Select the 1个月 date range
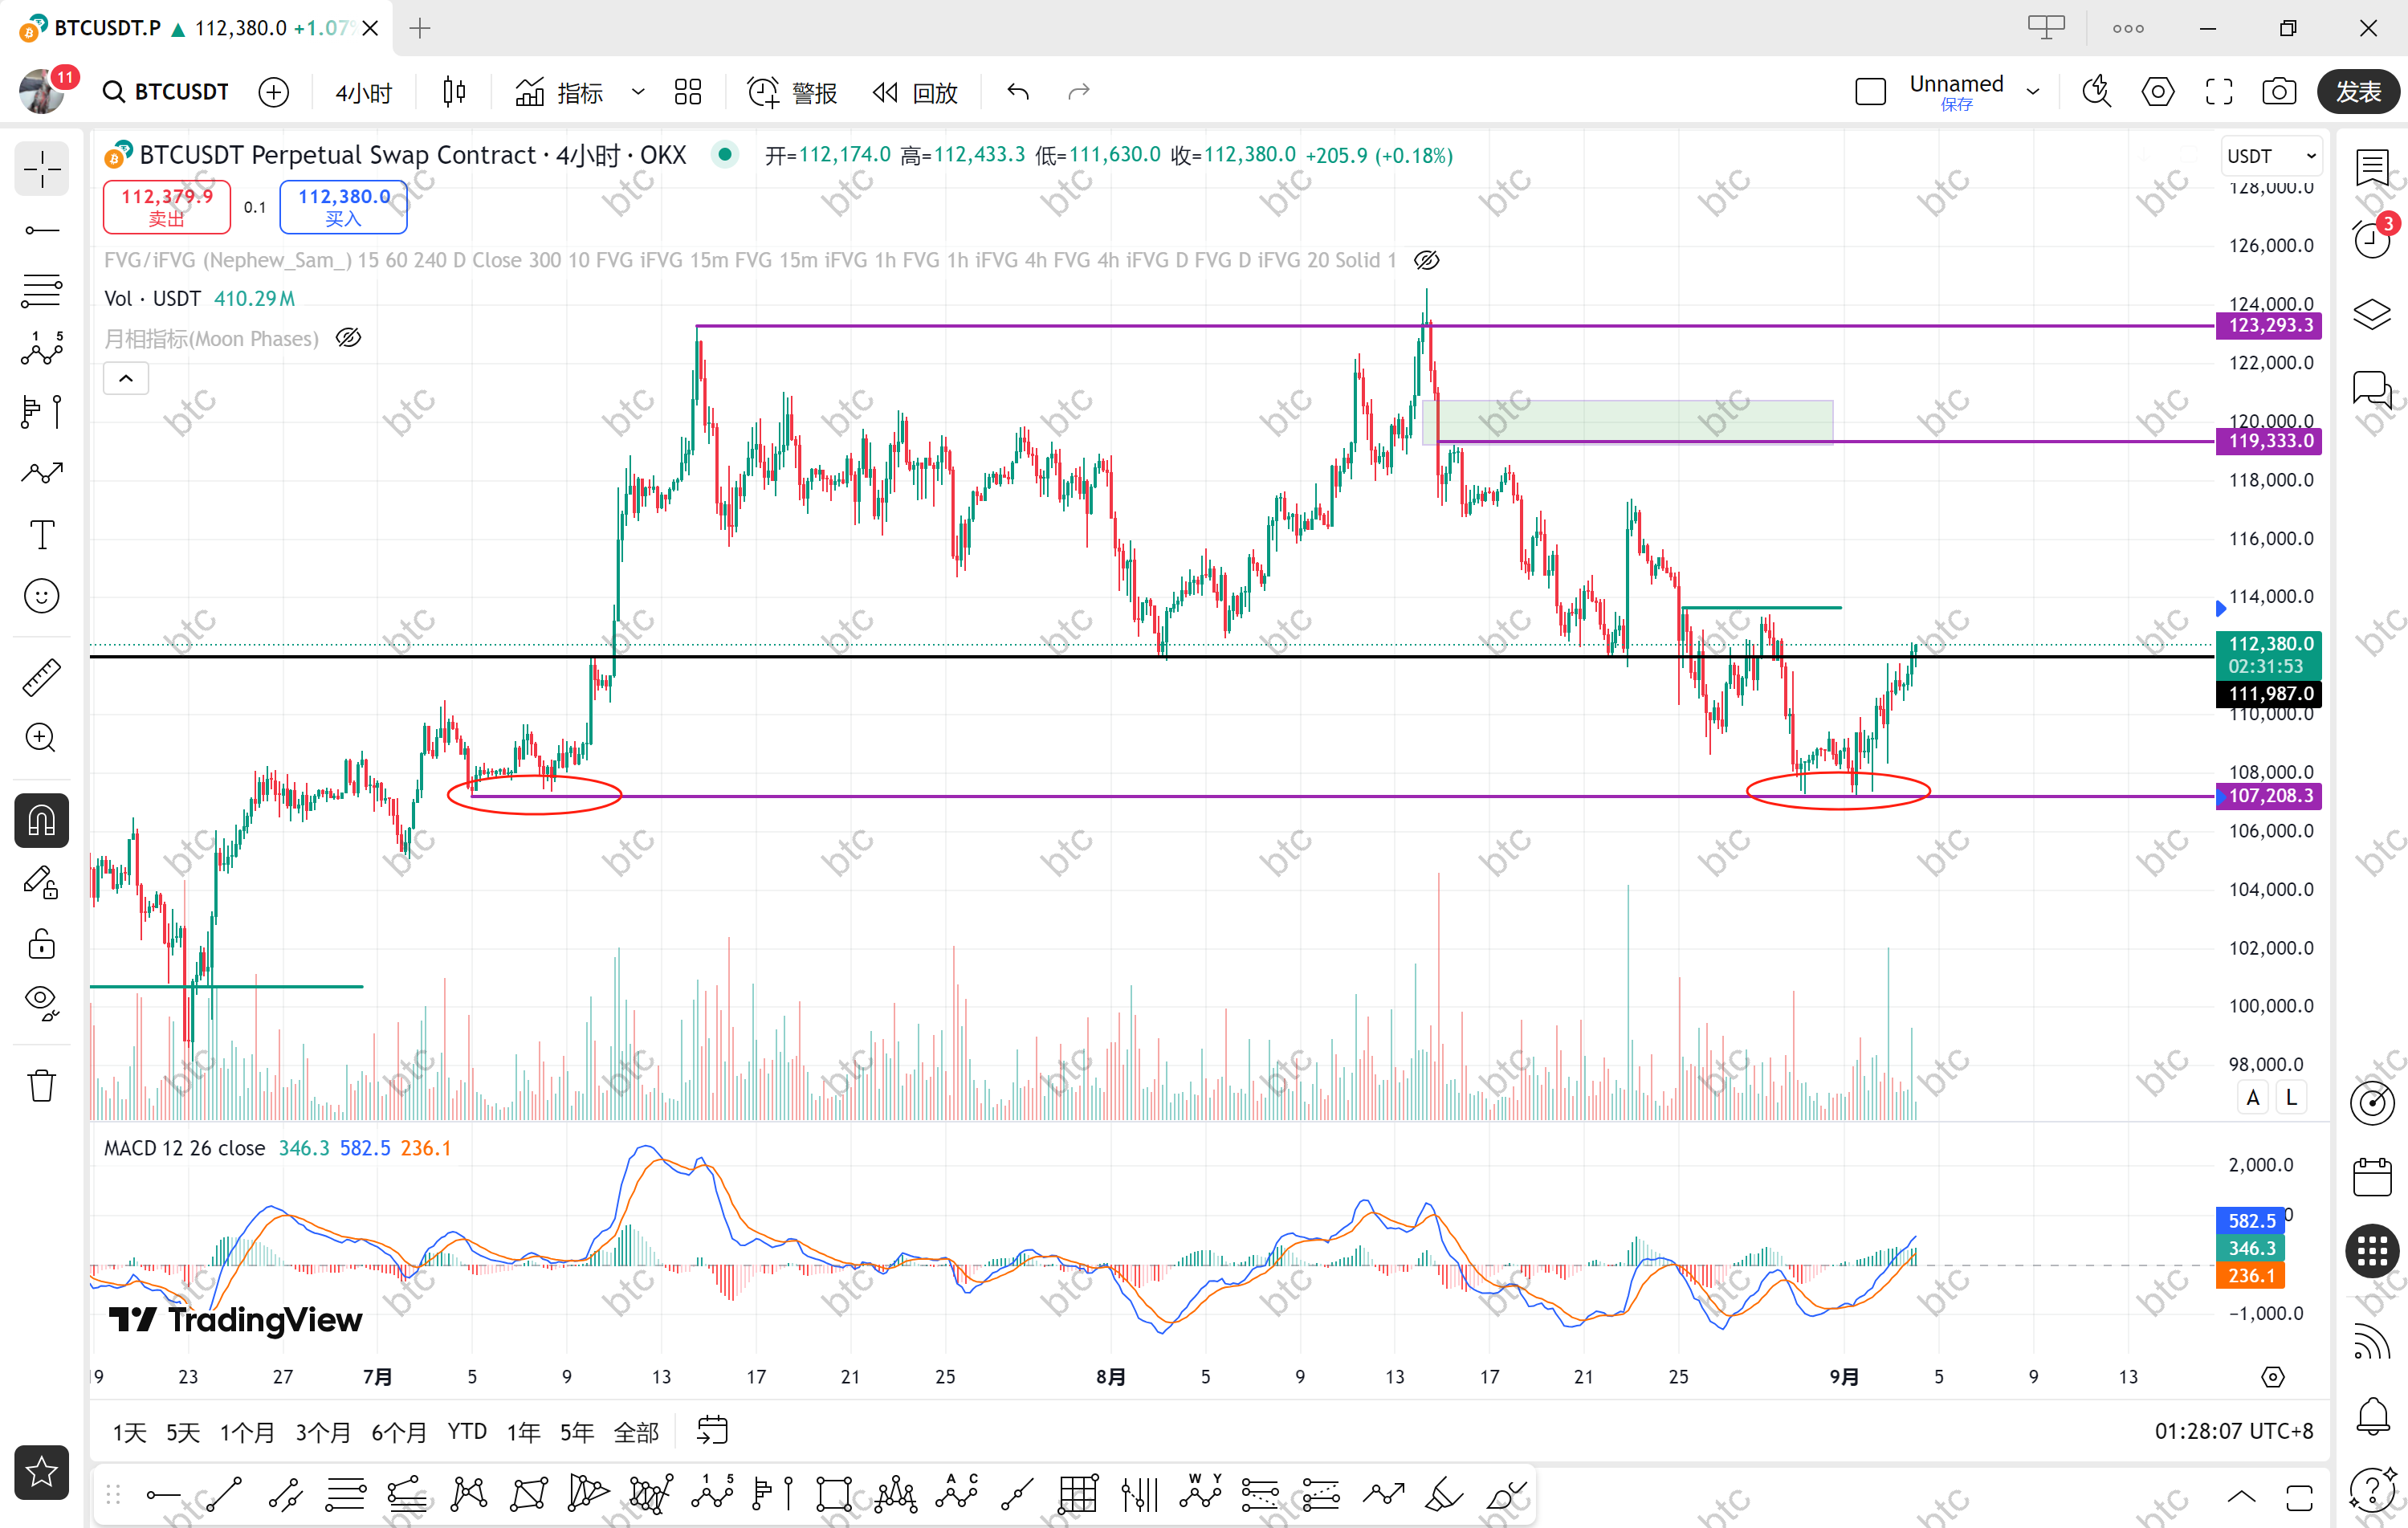This screenshot has height=1528, width=2408. [x=247, y=1432]
